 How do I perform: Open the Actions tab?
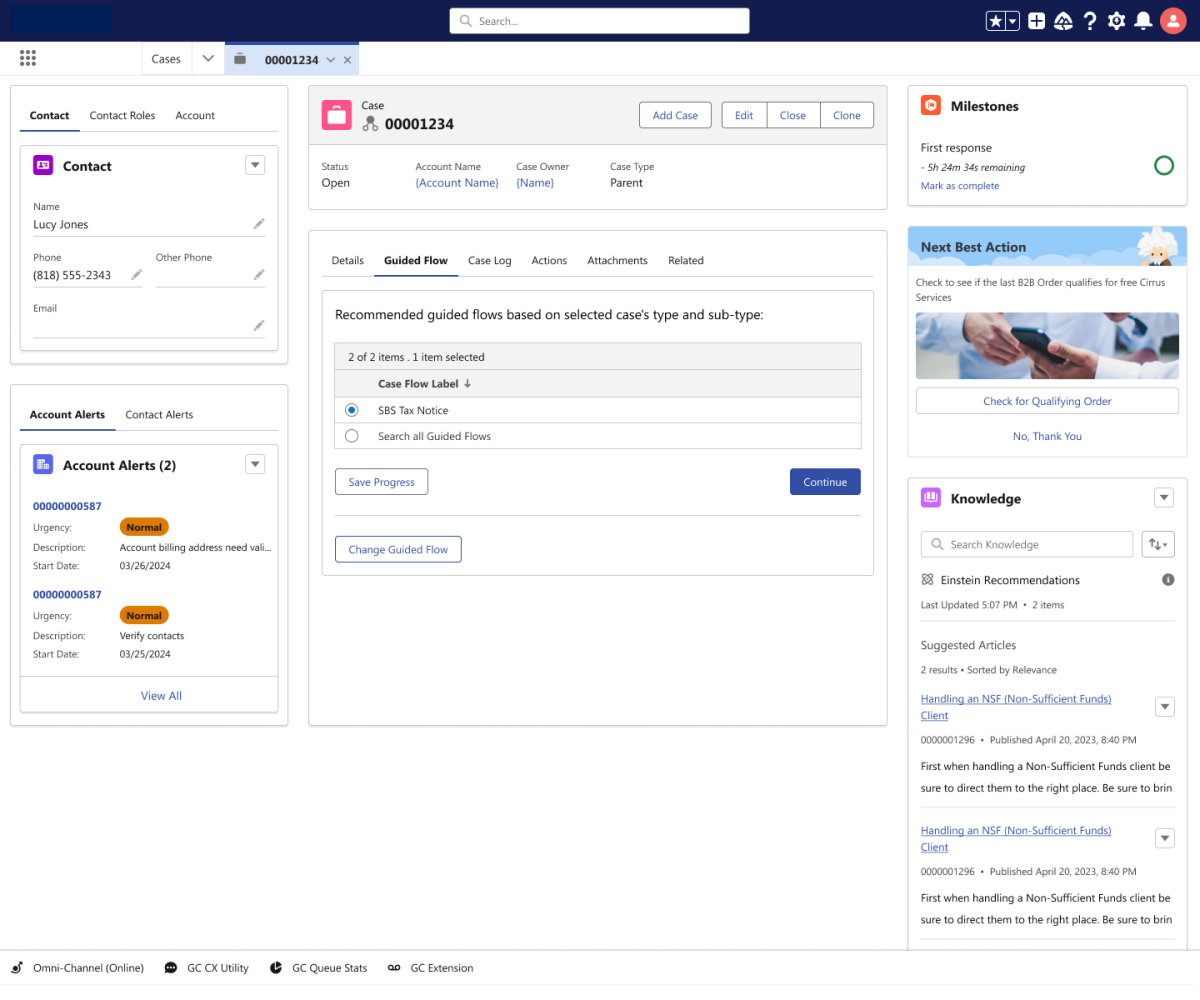coord(549,260)
